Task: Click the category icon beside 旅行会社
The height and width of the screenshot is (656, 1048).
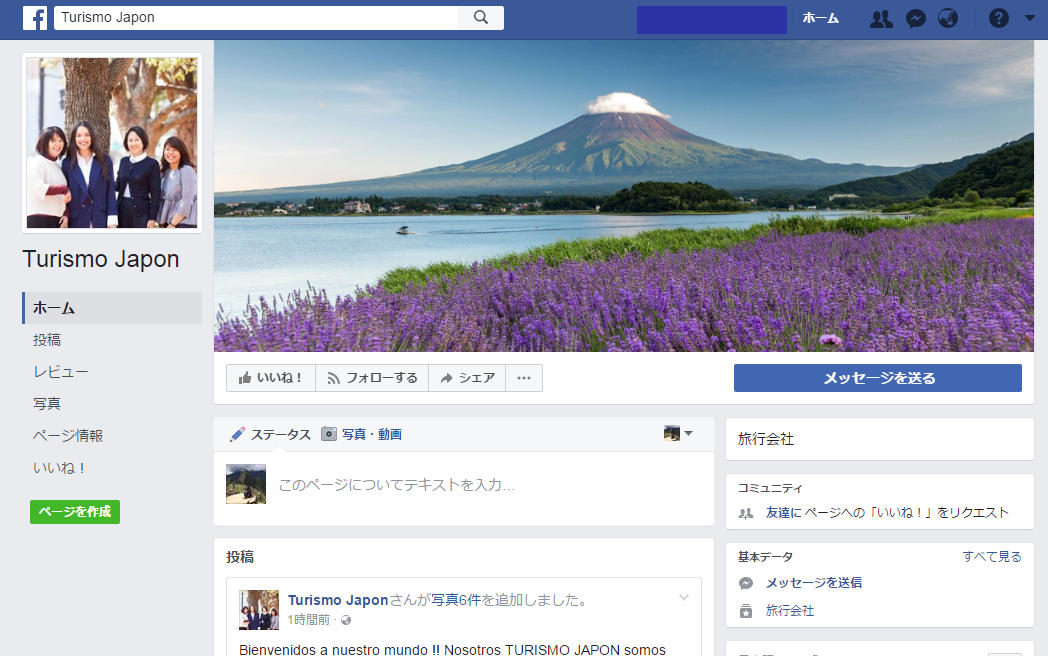Action: coord(746,611)
